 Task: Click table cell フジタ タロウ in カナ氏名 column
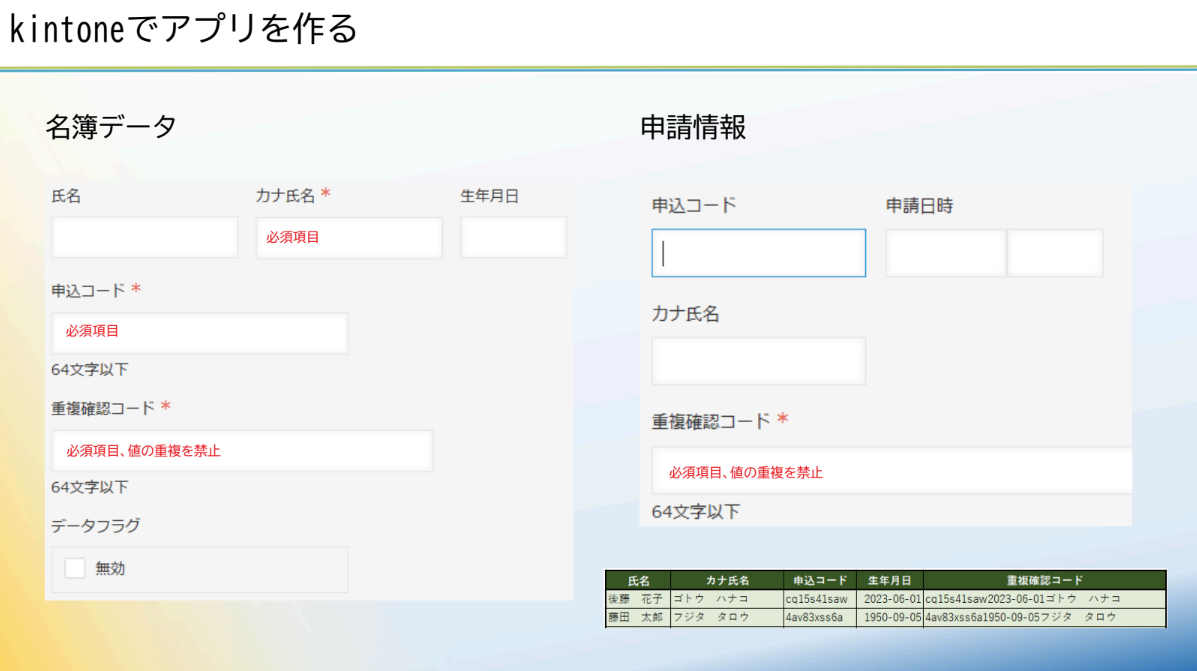pos(727,618)
